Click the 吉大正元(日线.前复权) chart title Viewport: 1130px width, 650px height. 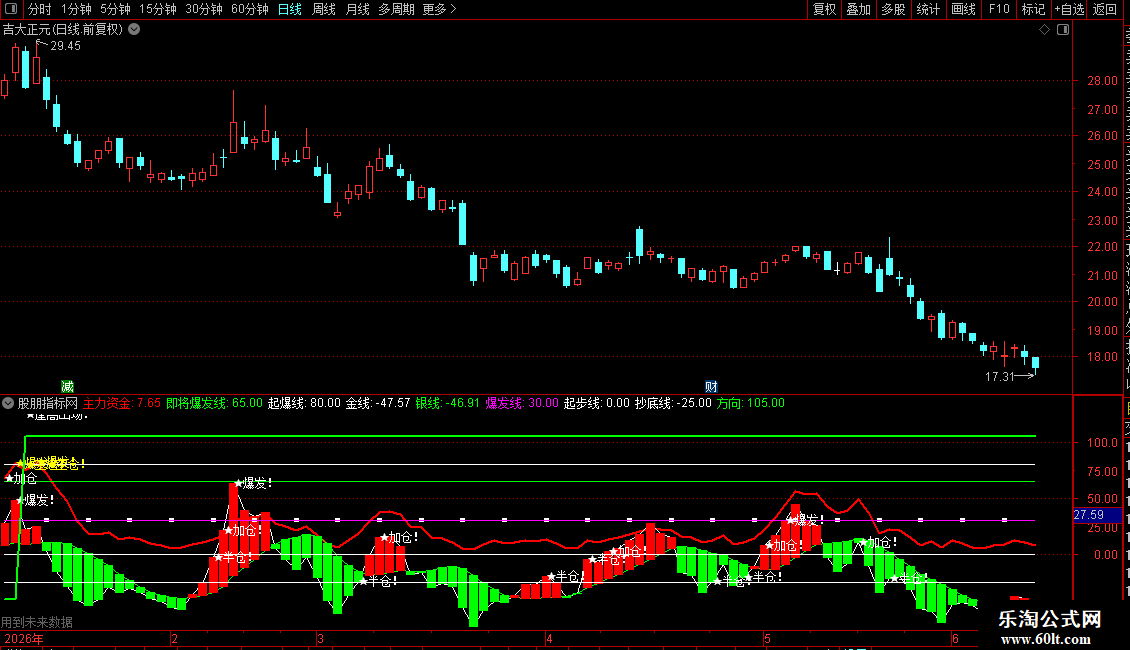63,30
